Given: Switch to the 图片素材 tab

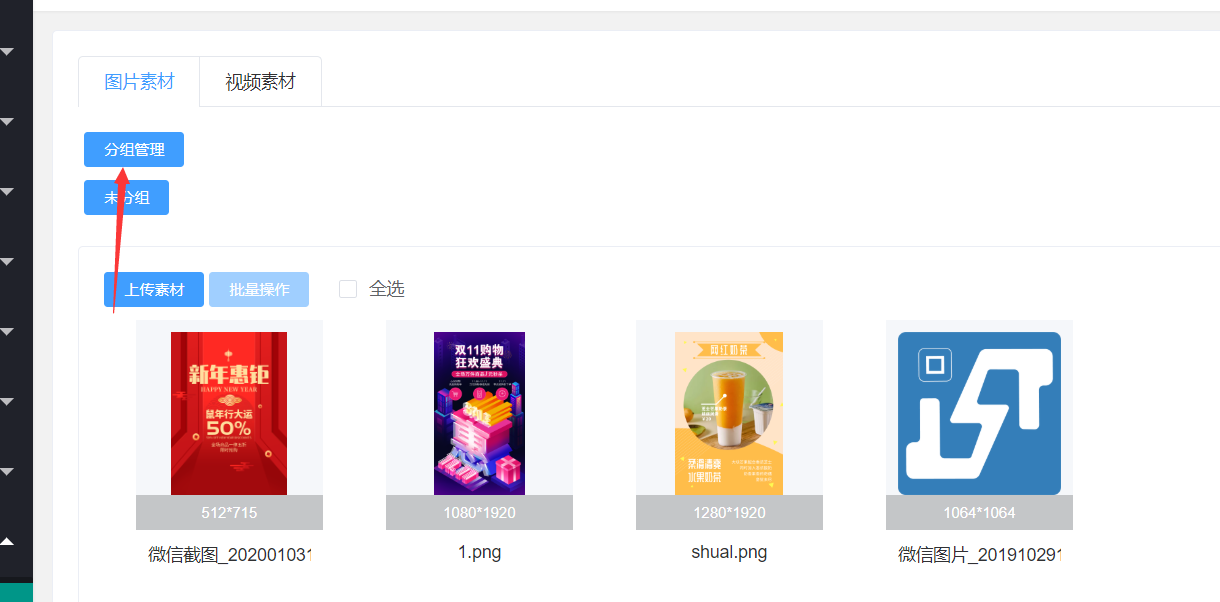Looking at the screenshot, I should [x=139, y=82].
